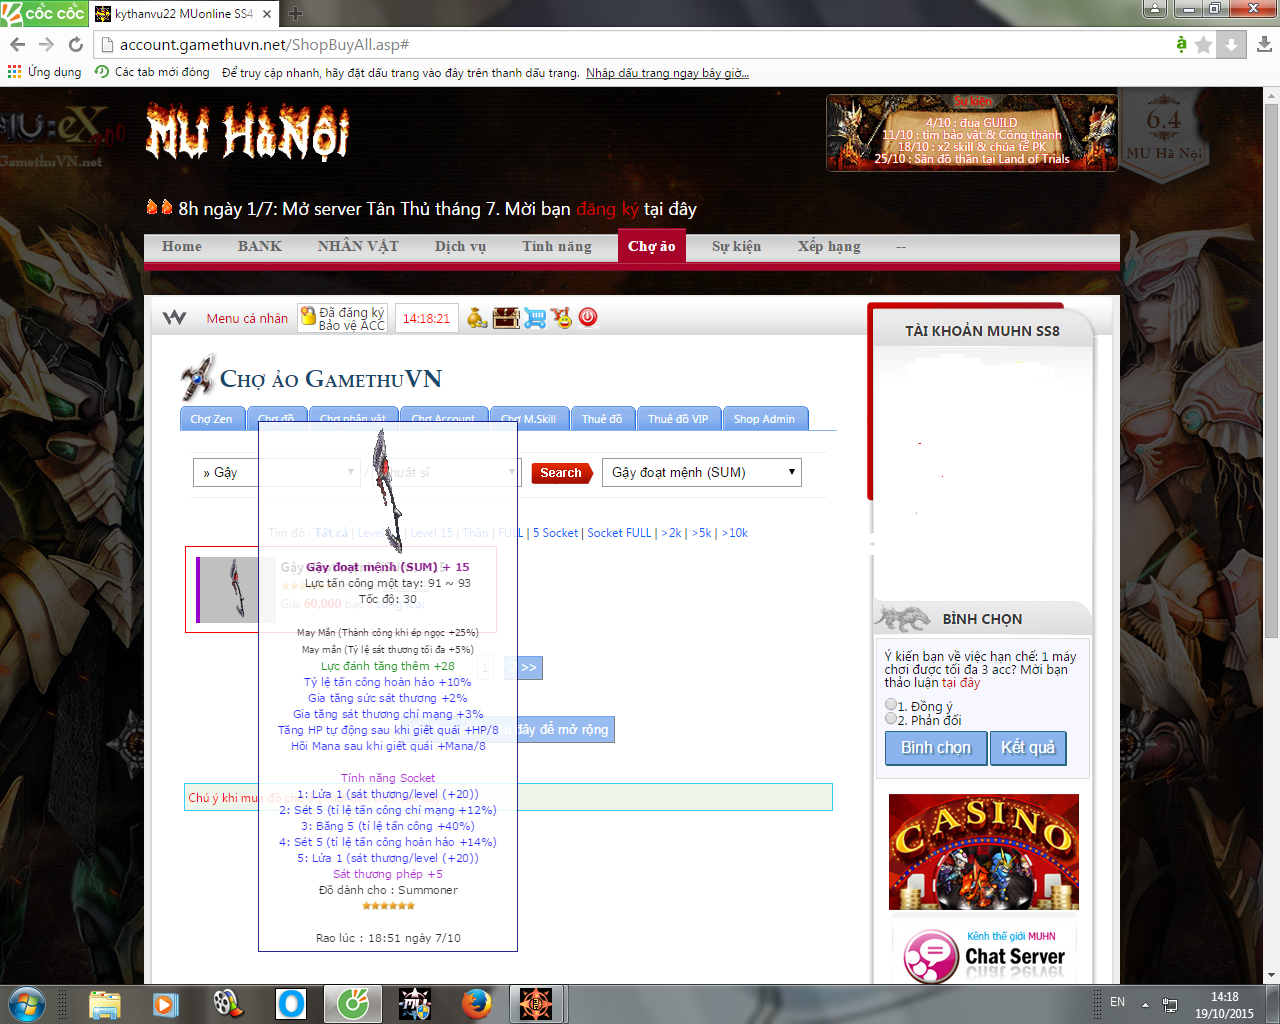The width and height of the screenshot is (1280, 1024).
Task: Open the Thuê đồ VIP tab
Action: [678, 419]
